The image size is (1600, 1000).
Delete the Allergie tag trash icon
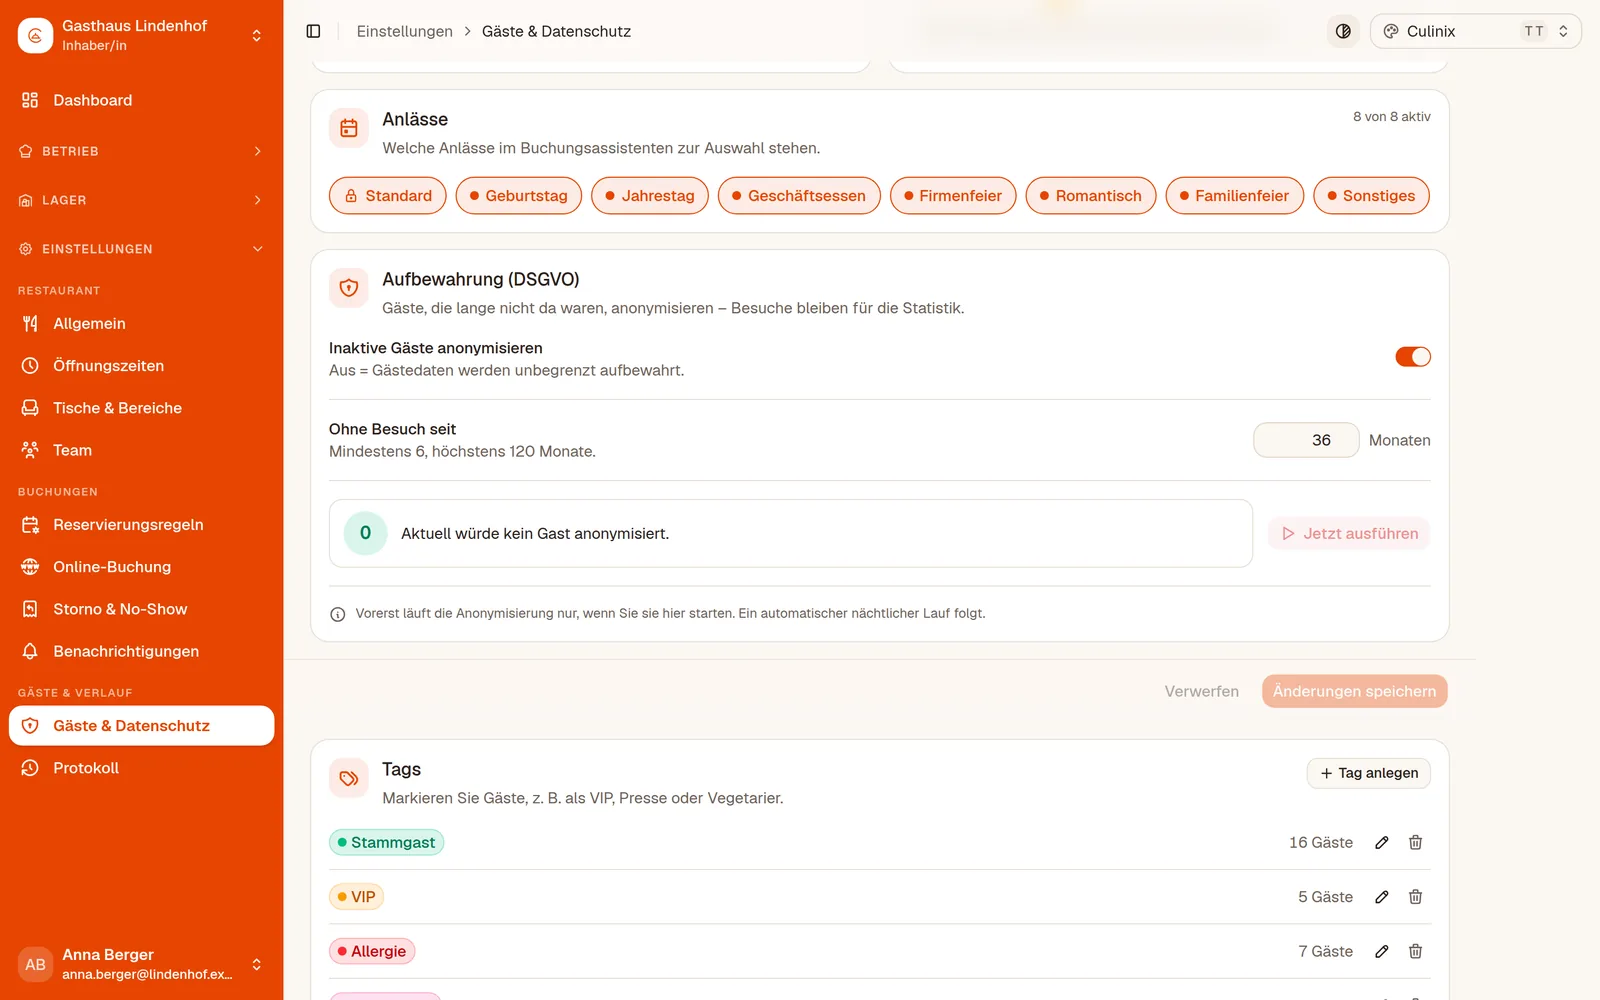[x=1415, y=951]
